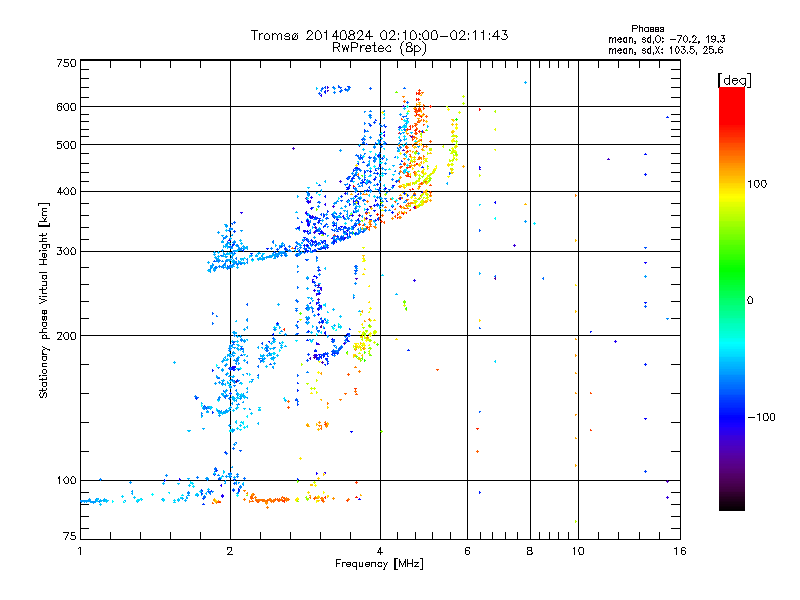Click the x-axis tick label '16'
The height and width of the screenshot is (600, 800).
tap(680, 551)
